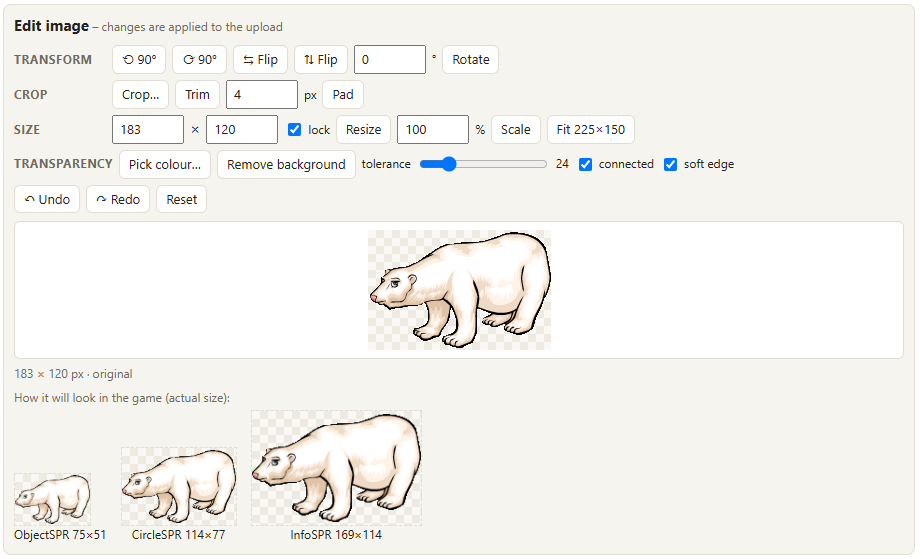Click the rotation angle input field

(x=390, y=59)
